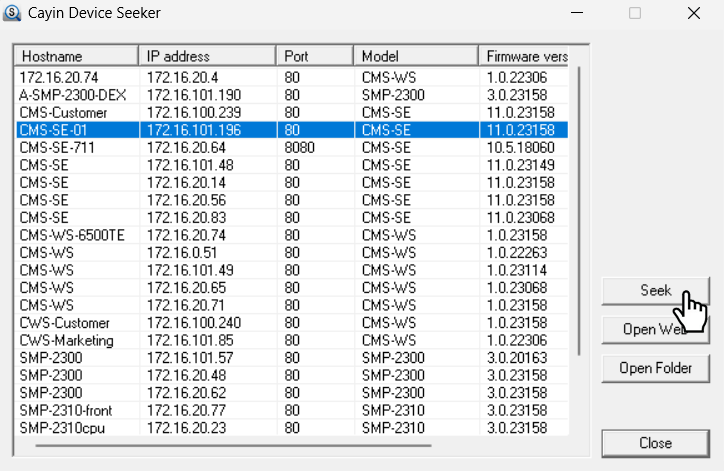Click the Cayin Device Seeker app icon
This screenshot has width=724, height=471.
[x=12, y=13]
